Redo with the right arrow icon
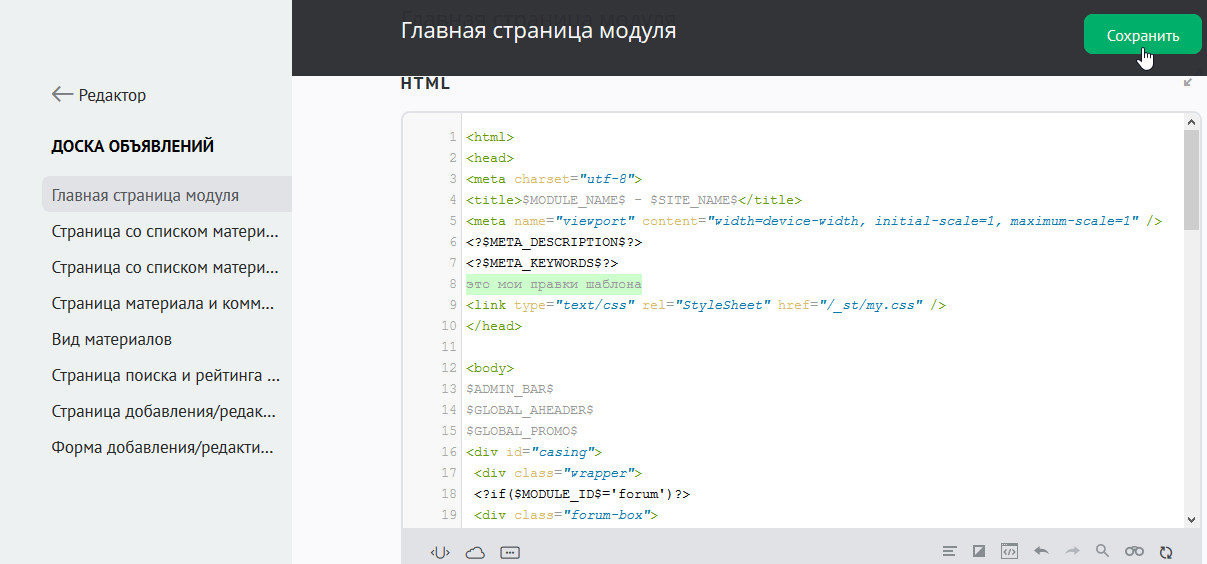The height and width of the screenshot is (564, 1207). pos(1072,551)
